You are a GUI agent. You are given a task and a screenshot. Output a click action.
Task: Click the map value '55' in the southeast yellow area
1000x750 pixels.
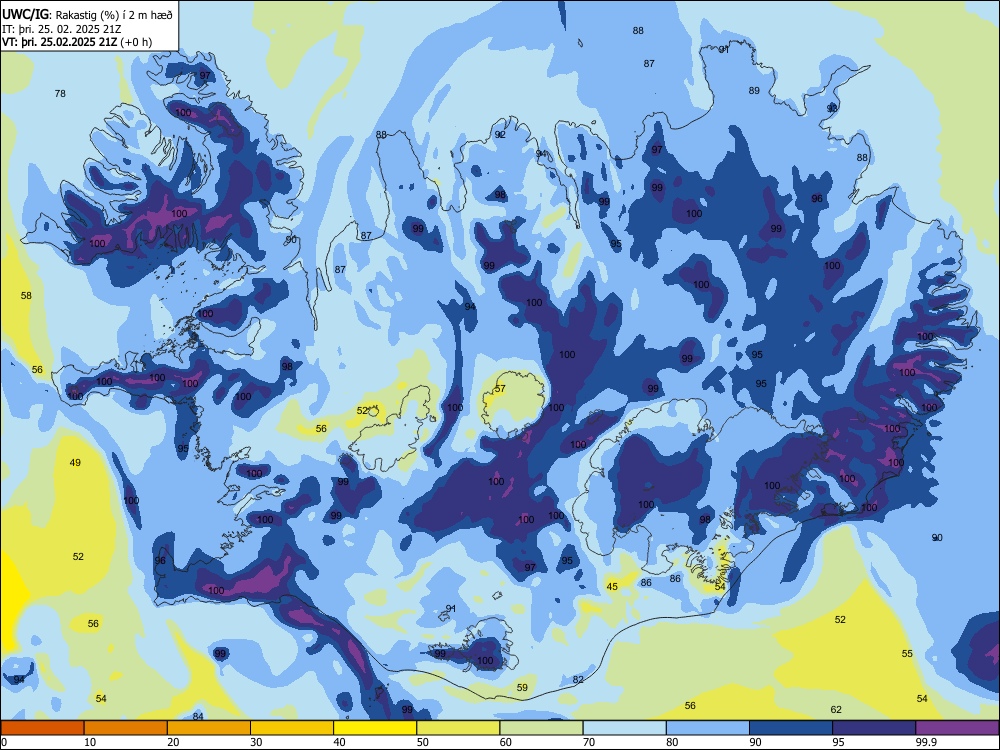[x=907, y=653]
